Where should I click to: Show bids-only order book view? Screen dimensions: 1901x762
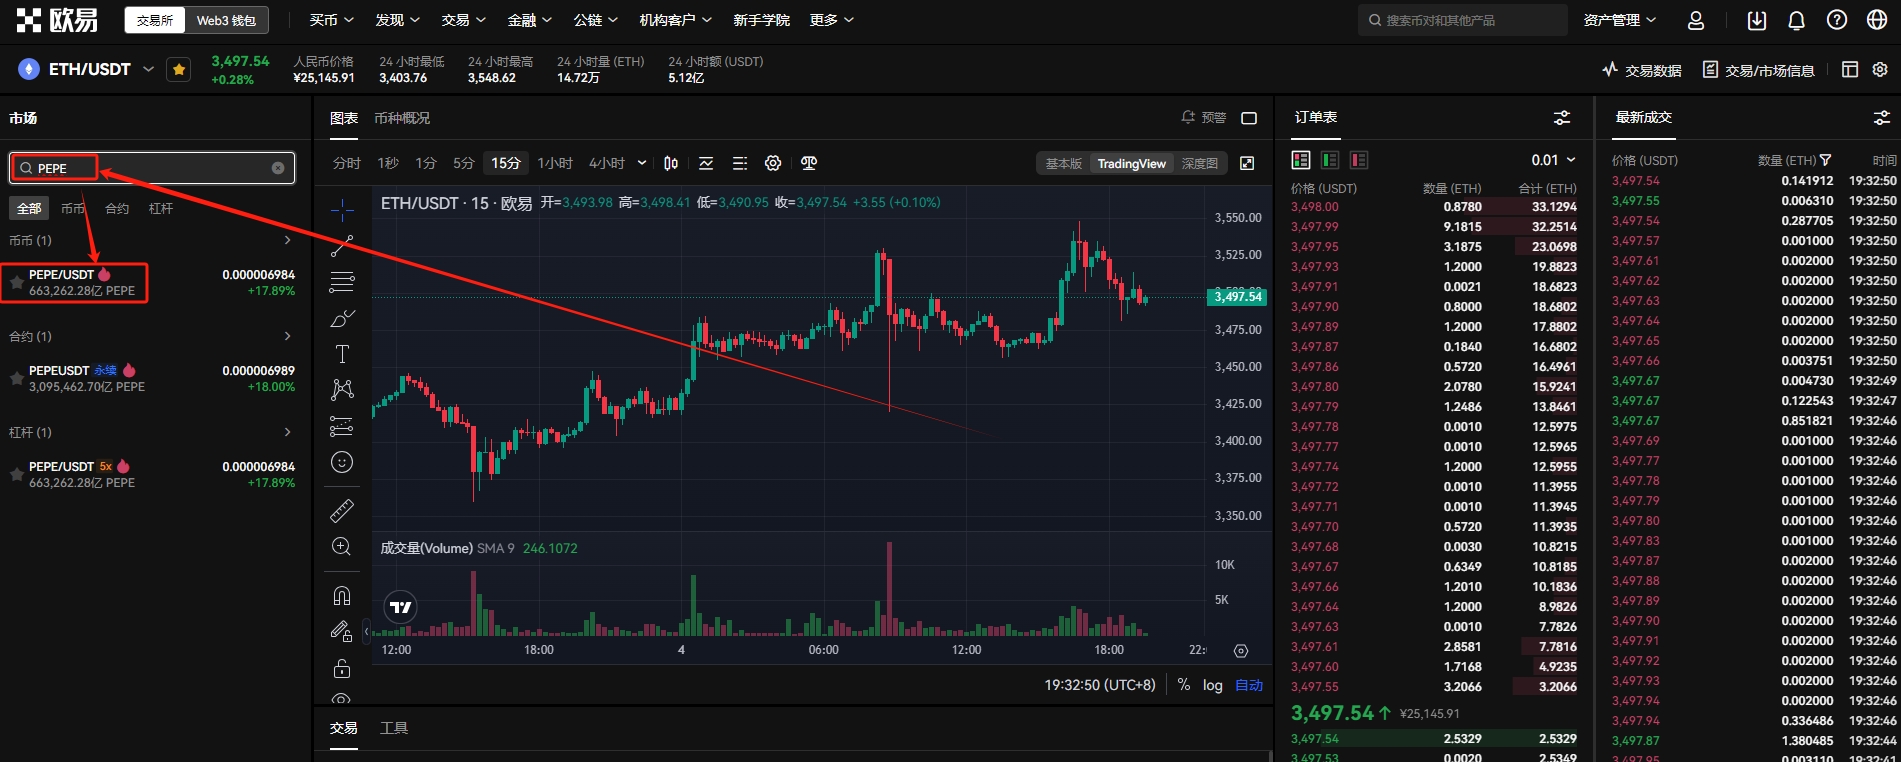(x=1330, y=160)
